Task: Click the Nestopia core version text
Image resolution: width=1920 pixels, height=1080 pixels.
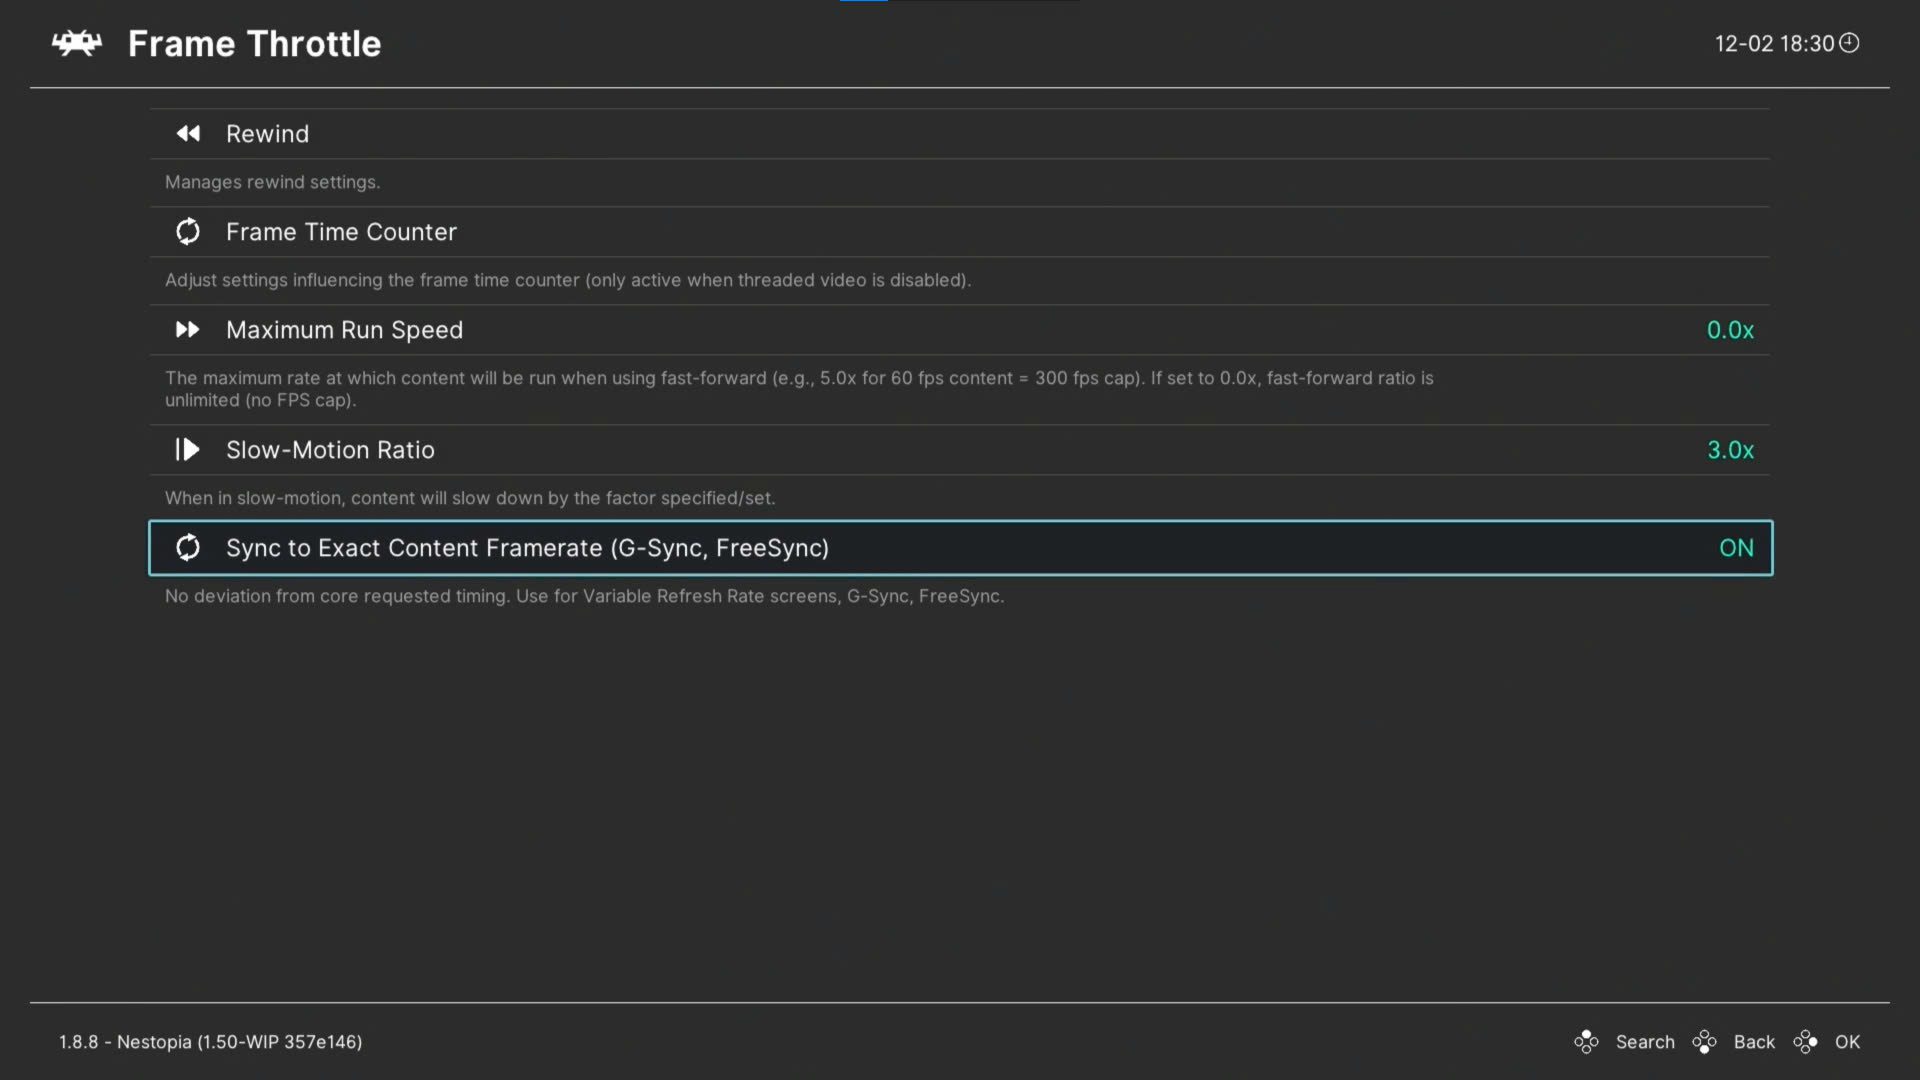Action: [210, 1042]
